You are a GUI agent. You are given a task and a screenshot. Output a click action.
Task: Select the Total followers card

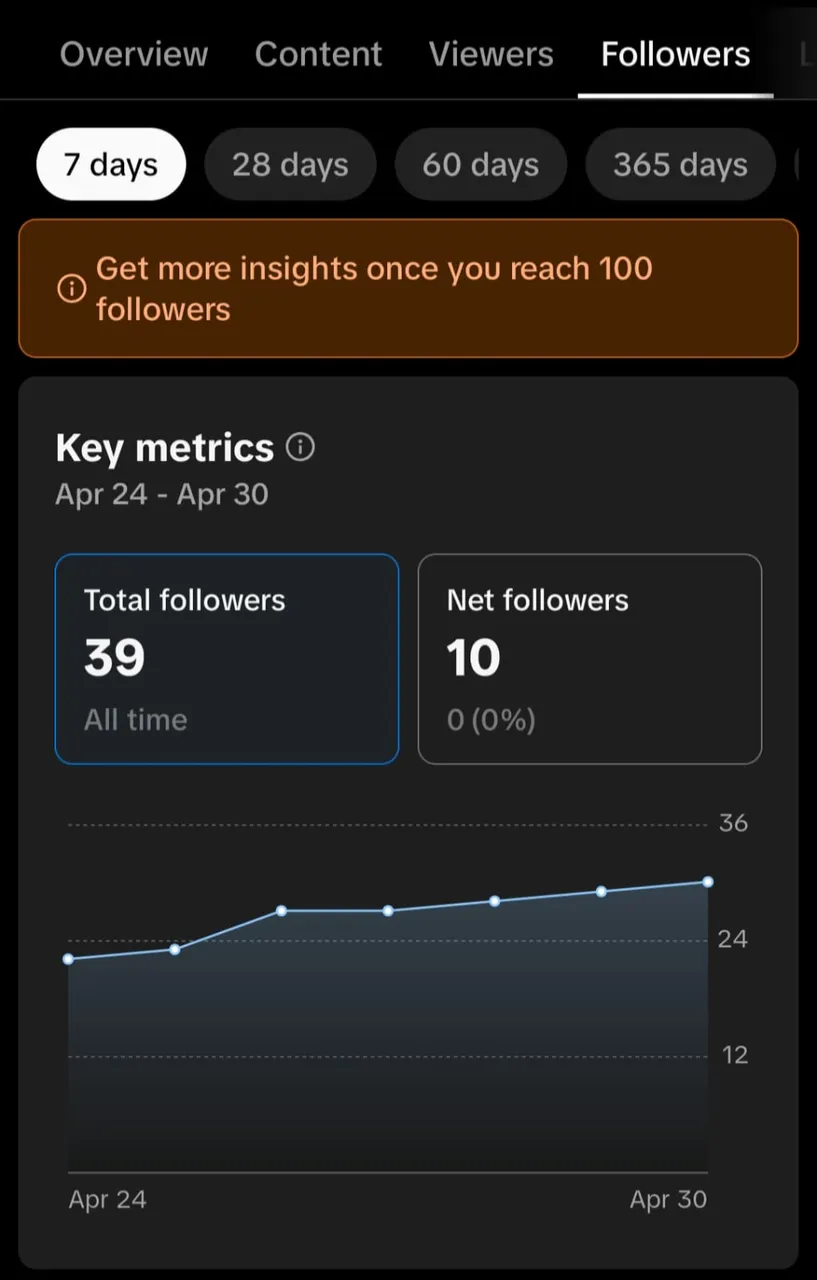(x=227, y=659)
